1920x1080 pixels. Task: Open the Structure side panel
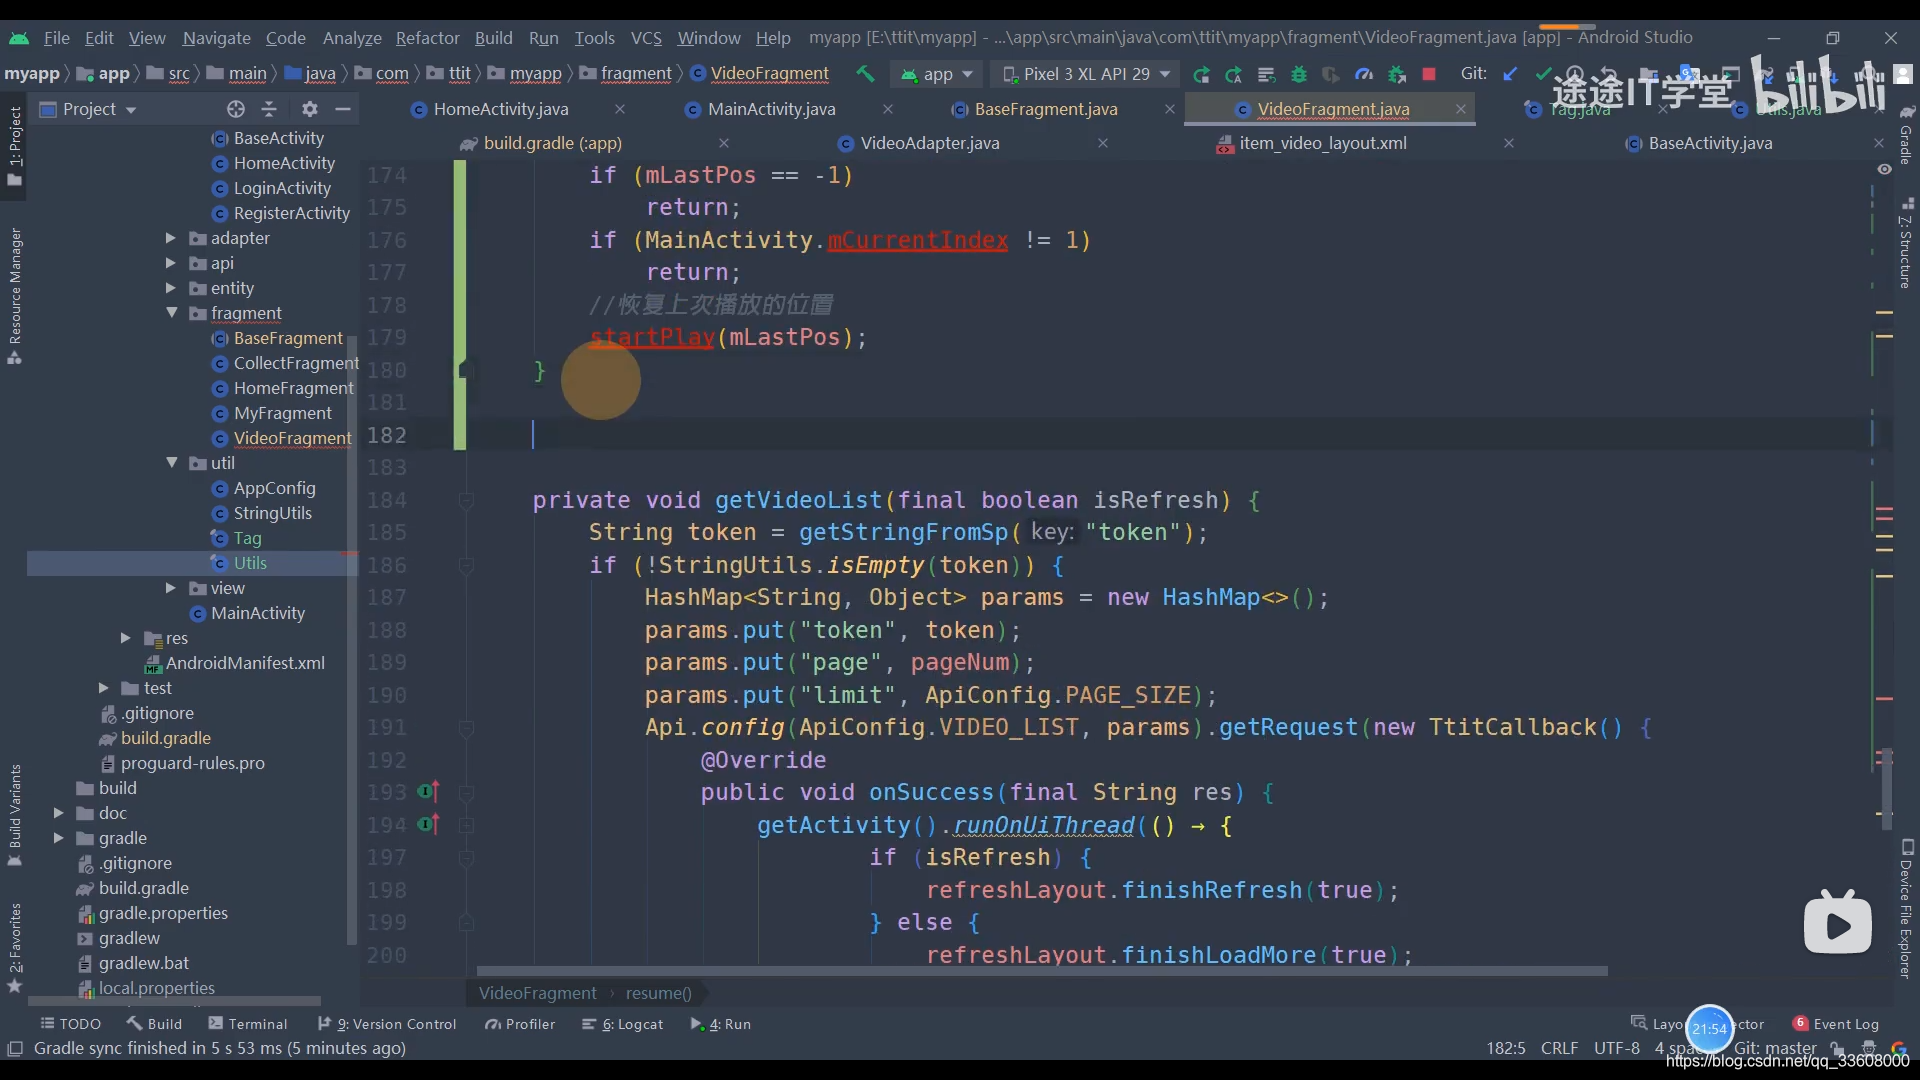pos(1906,245)
